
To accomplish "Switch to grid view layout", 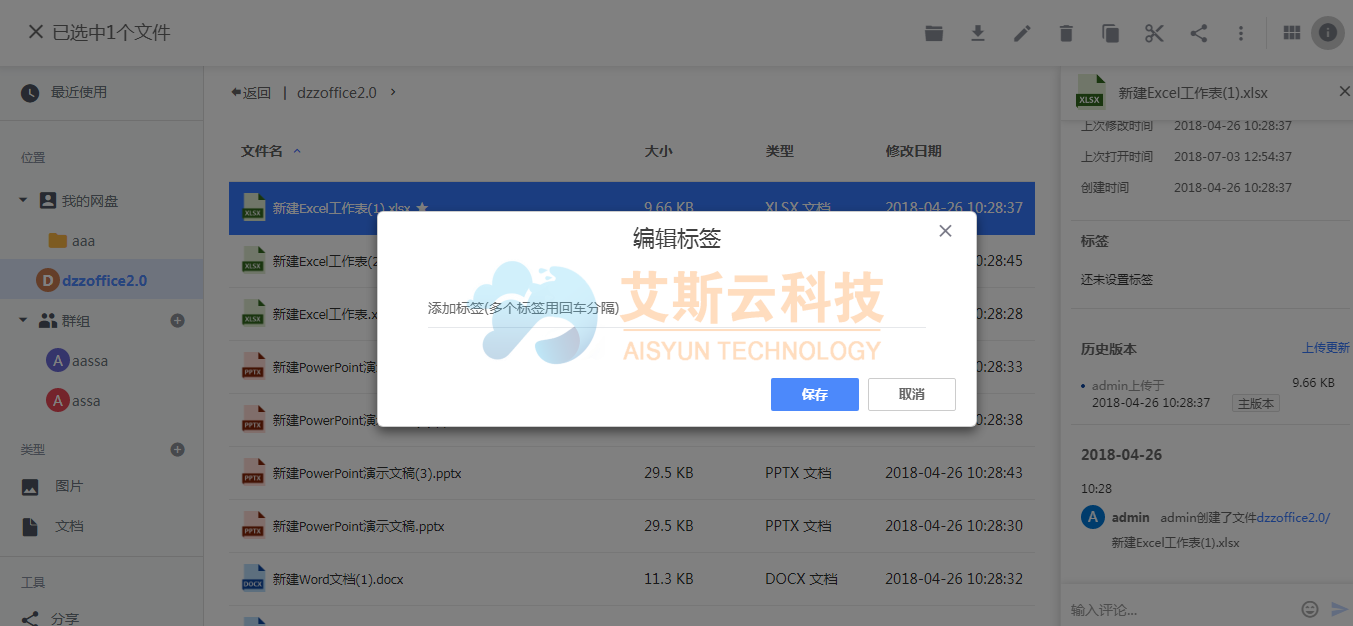I will [x=1291, y=33].
